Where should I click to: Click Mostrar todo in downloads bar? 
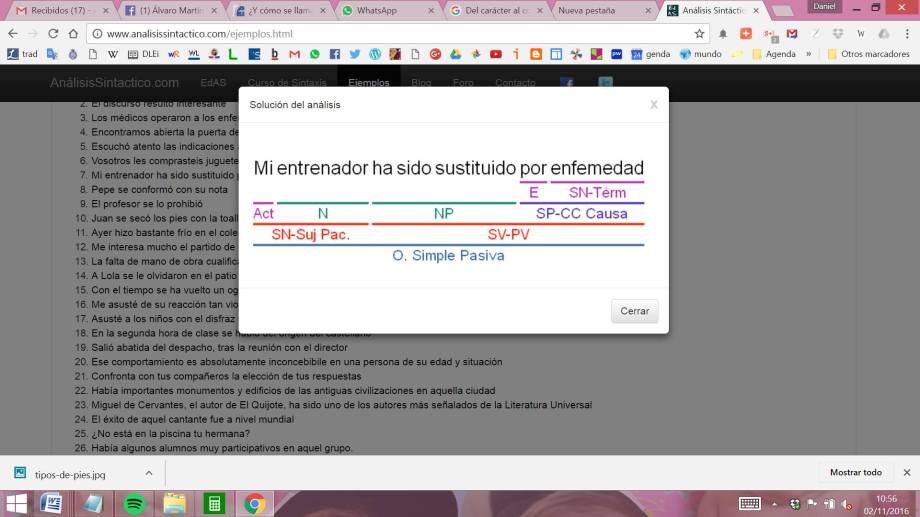(x=855, y=472)
